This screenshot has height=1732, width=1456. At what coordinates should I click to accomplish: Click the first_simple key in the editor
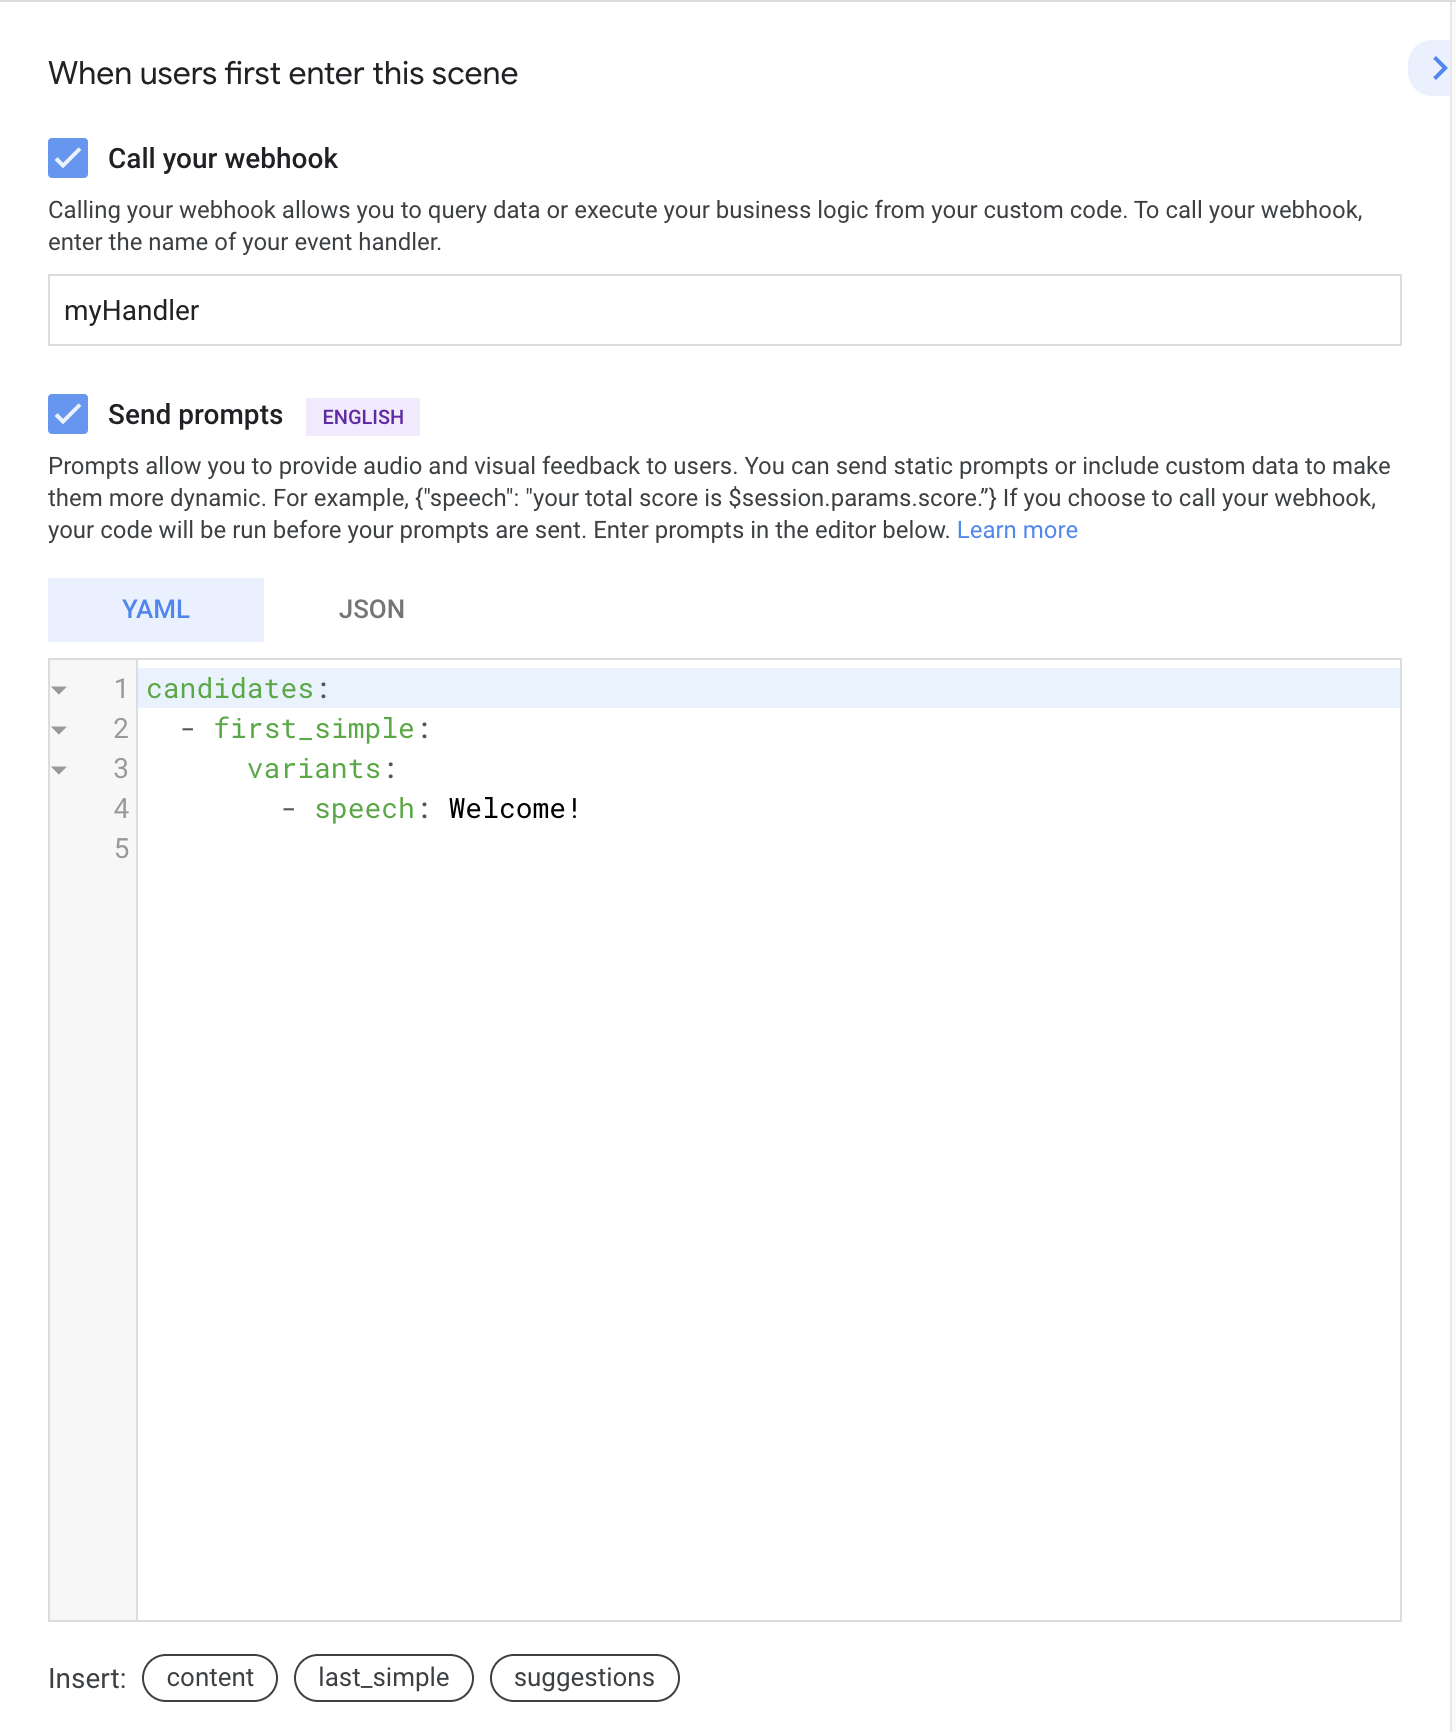coord(314,729)
